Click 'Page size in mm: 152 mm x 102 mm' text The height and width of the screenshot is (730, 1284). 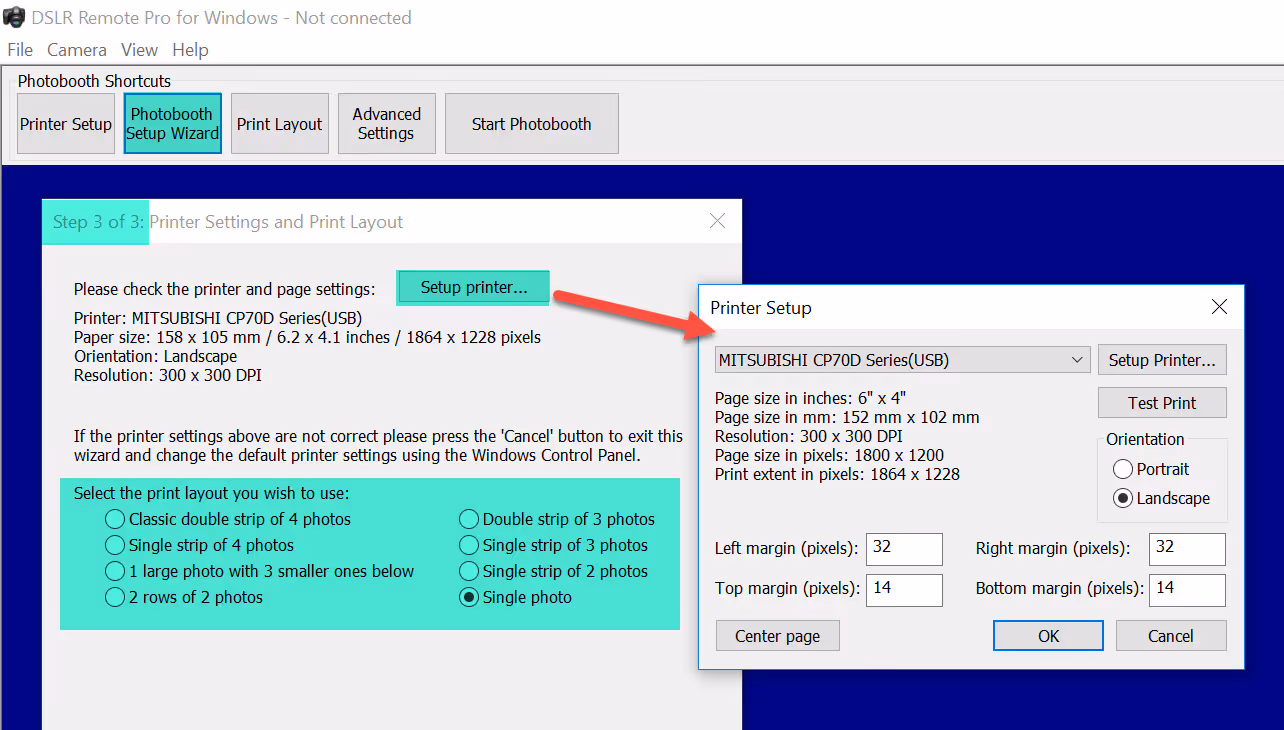pyautogui.click(x=847, y=417)
